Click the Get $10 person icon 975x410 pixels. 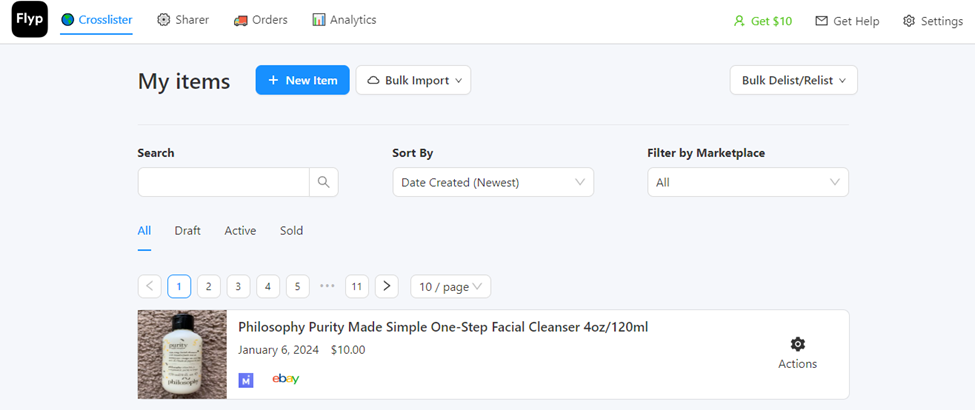[x=739, y=21]
